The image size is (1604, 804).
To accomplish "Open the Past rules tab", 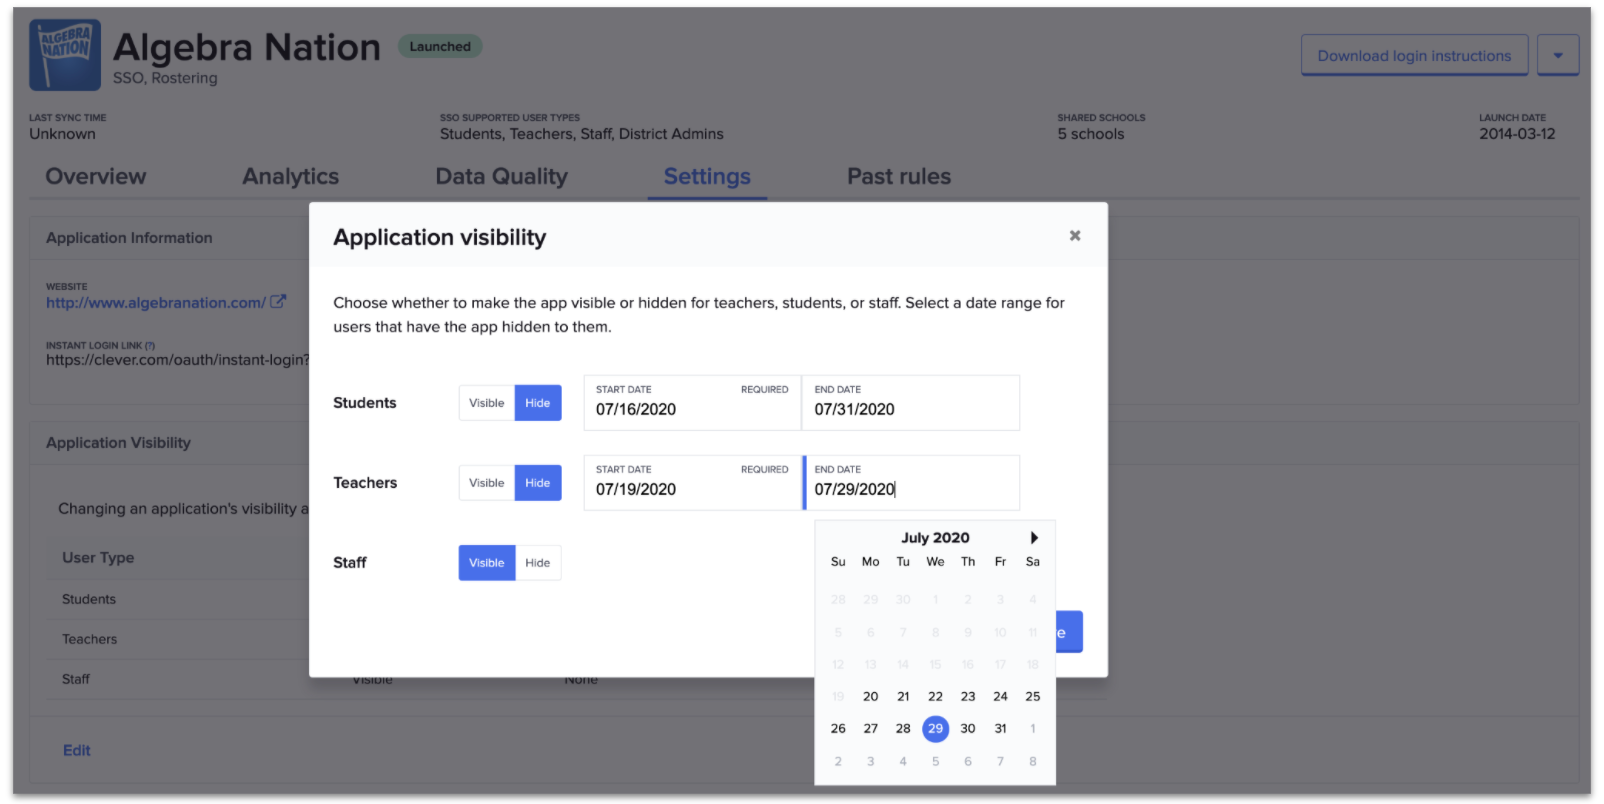I will (x=899, y=177).
